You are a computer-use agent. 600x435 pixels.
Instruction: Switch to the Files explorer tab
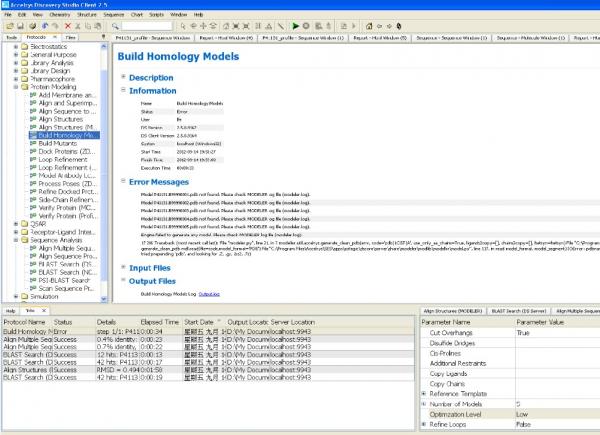[x=70, y=37]
